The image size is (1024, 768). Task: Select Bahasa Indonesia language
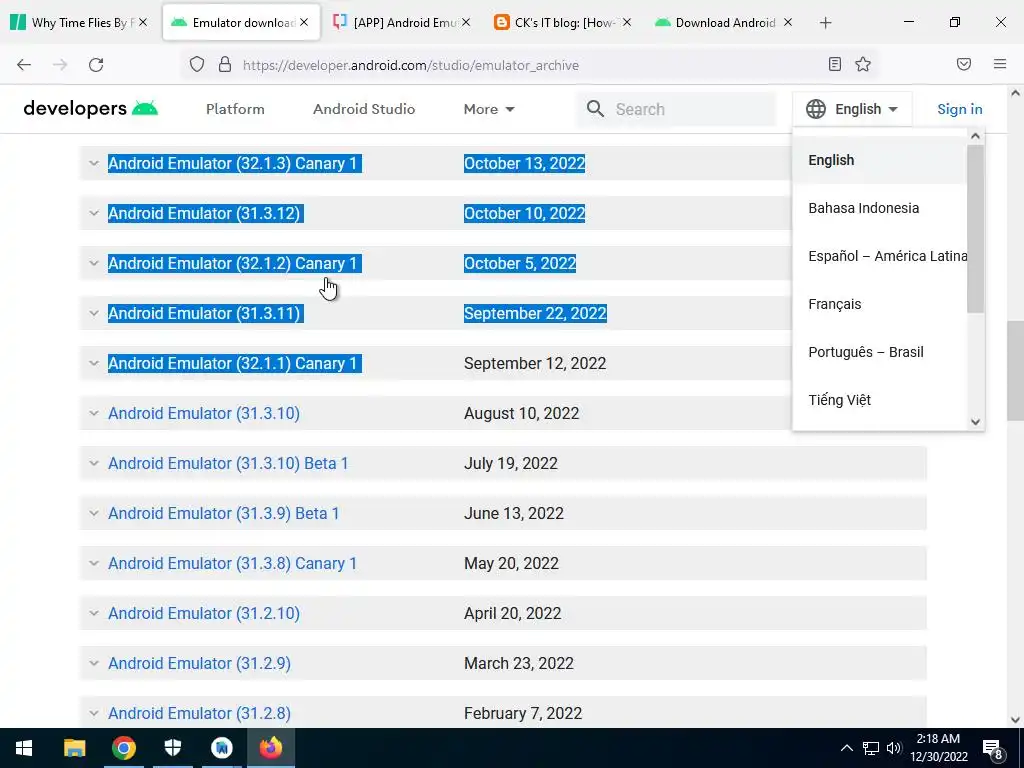tap(879, 208)
